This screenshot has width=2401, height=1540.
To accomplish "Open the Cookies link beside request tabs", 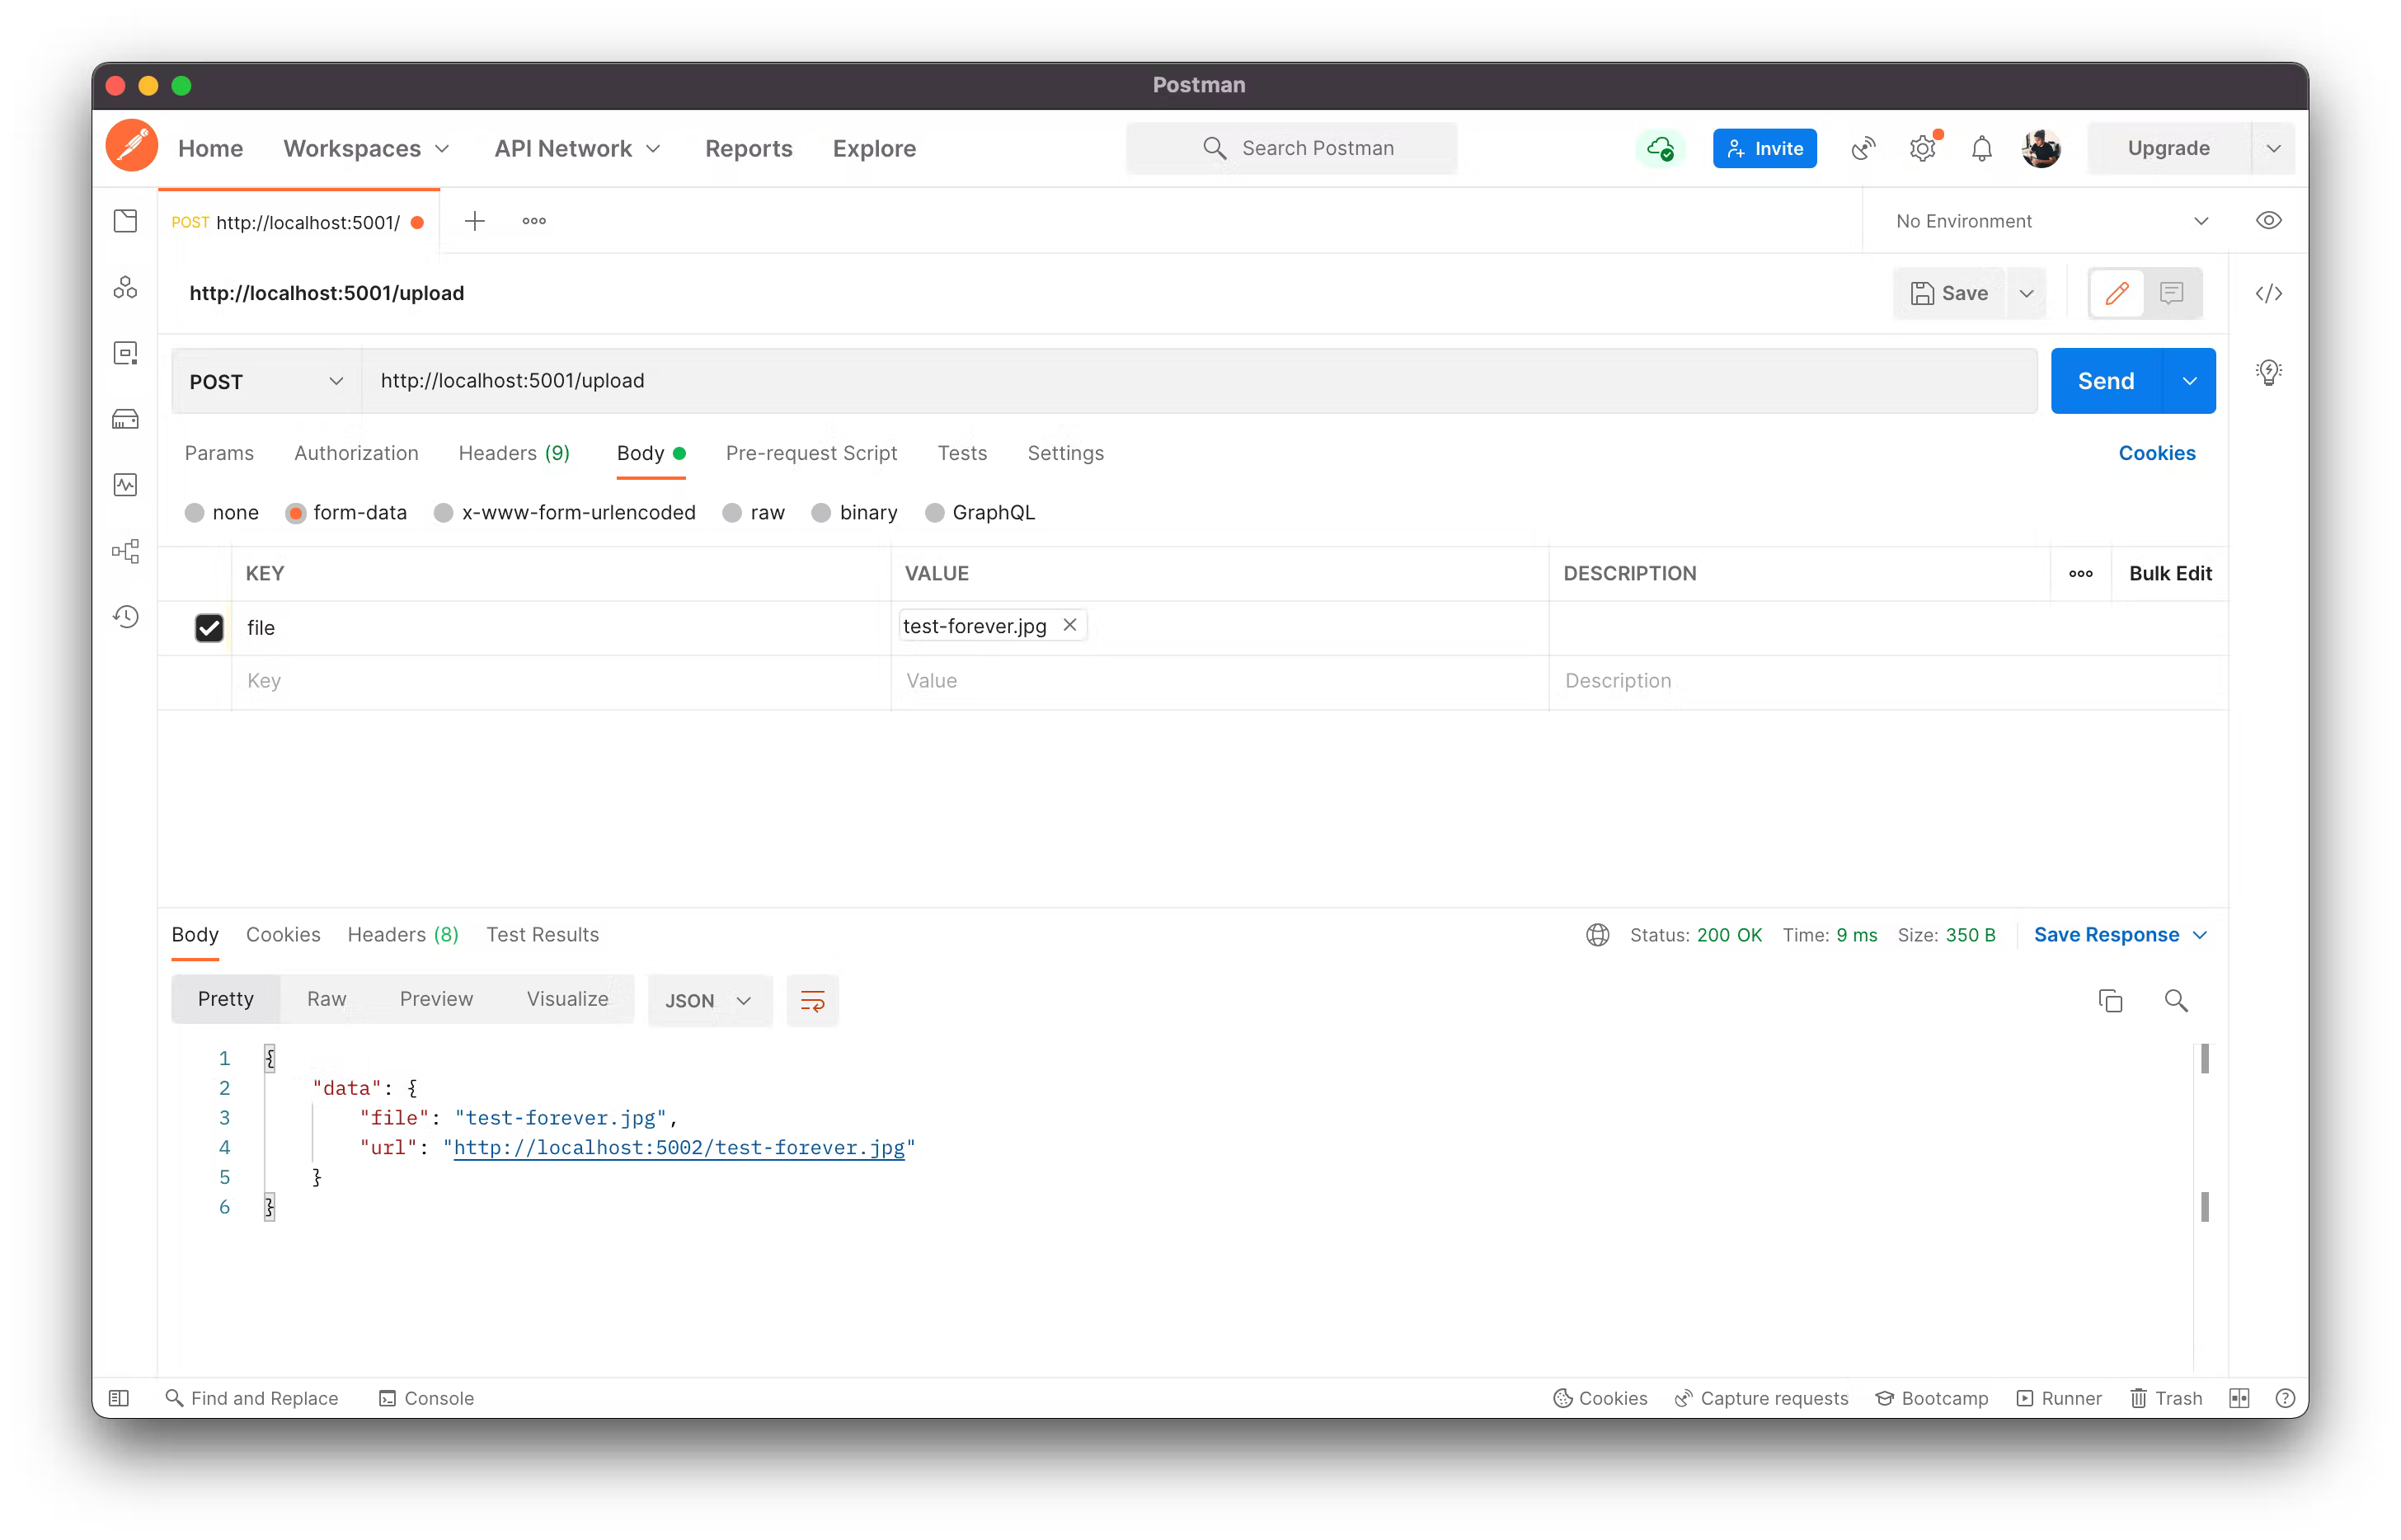I will [x=2157, y=453].
